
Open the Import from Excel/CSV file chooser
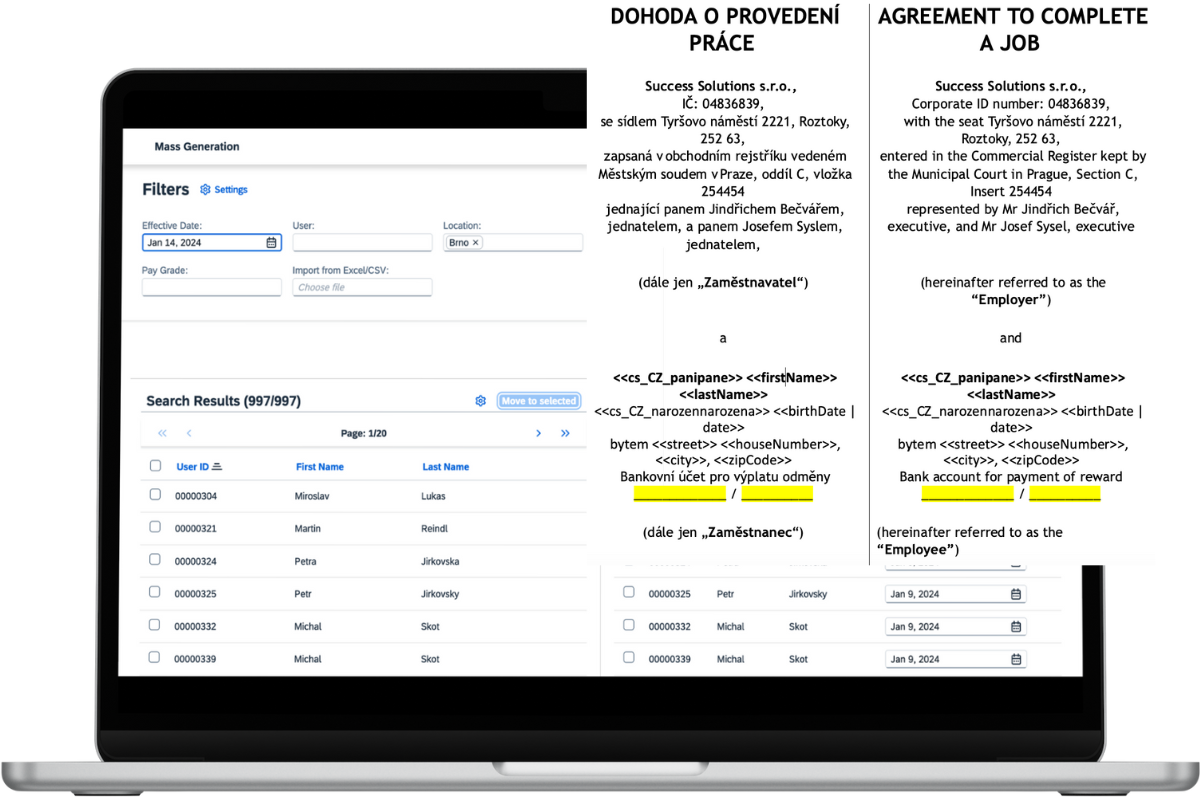point(362,287)
